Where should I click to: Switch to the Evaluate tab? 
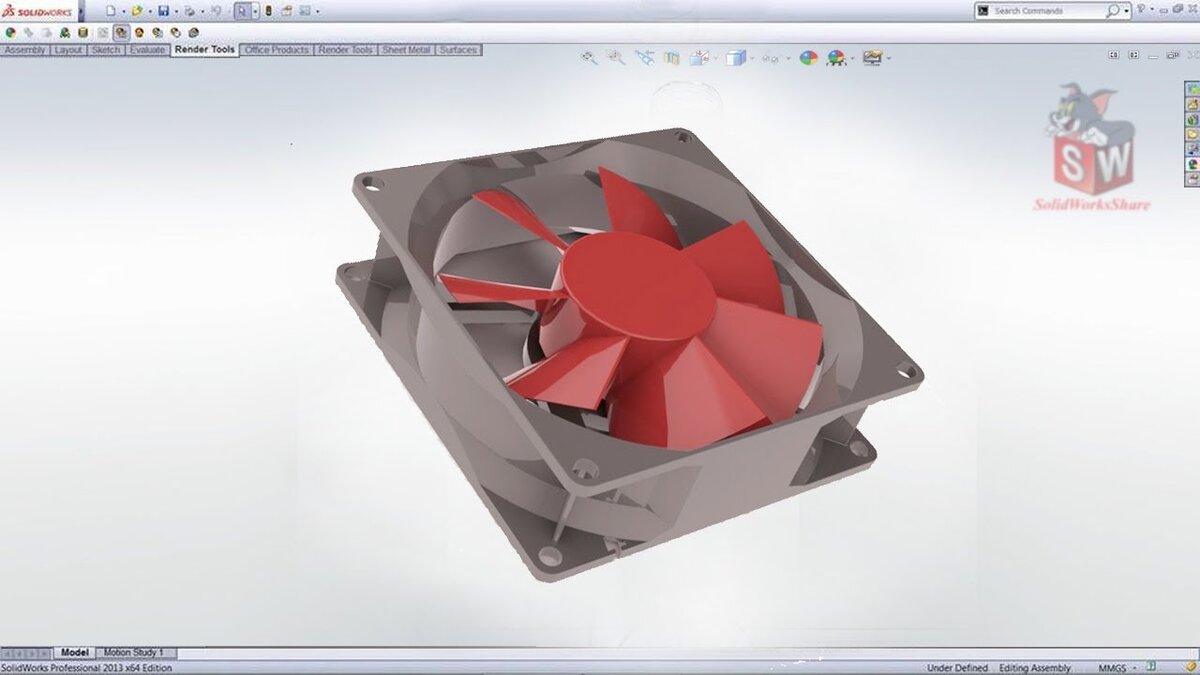tap(147, 49)
